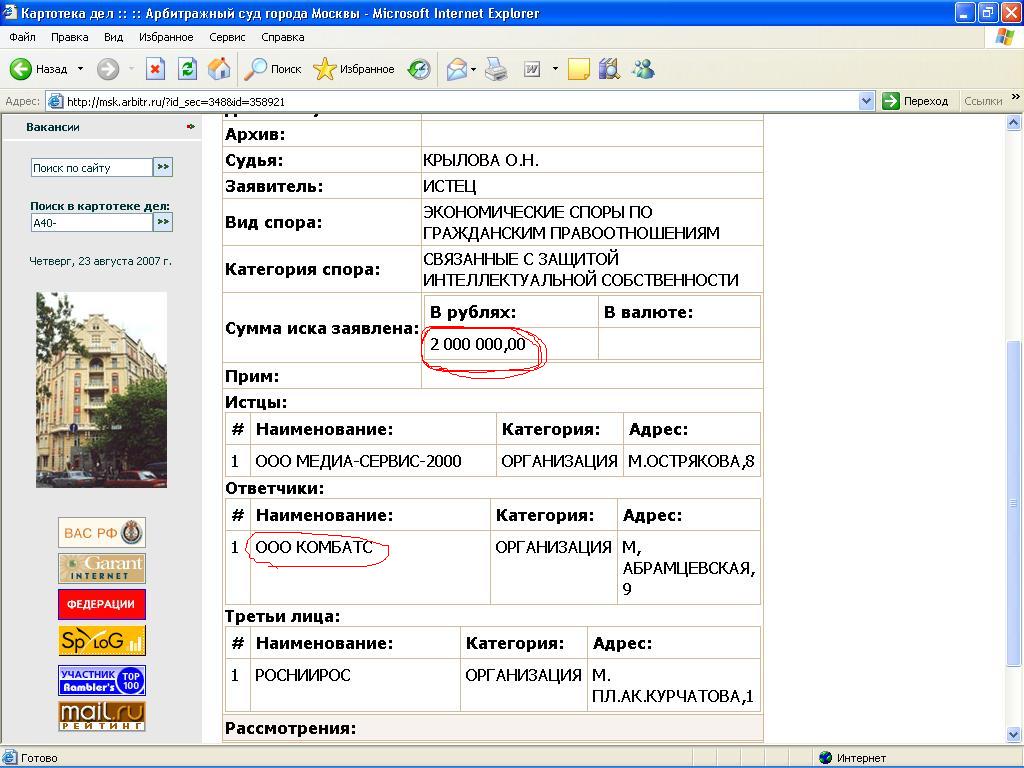This screenshot has width=1024, height=768.
Task: Edit with Word toolbar icon
Action: point(532,69)
